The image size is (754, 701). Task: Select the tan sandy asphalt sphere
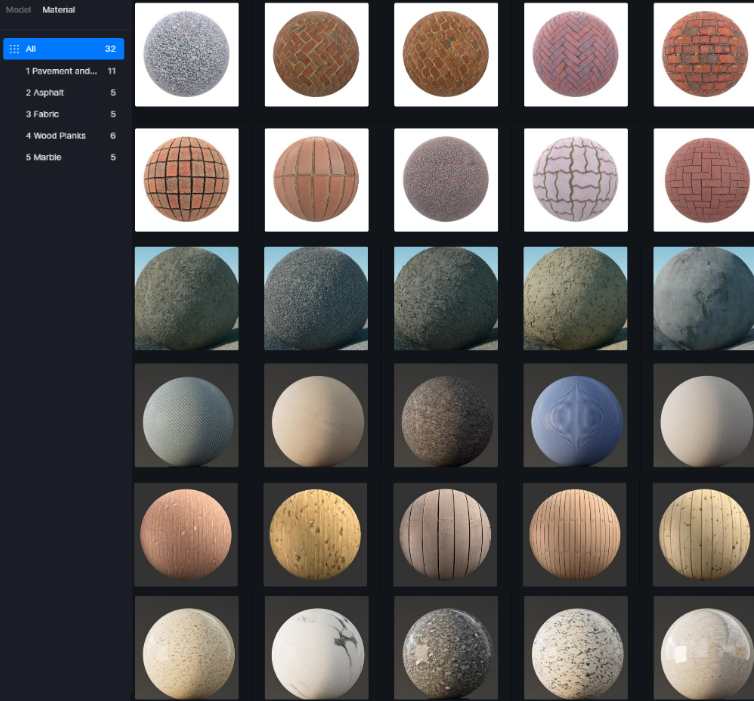point(575,299)
